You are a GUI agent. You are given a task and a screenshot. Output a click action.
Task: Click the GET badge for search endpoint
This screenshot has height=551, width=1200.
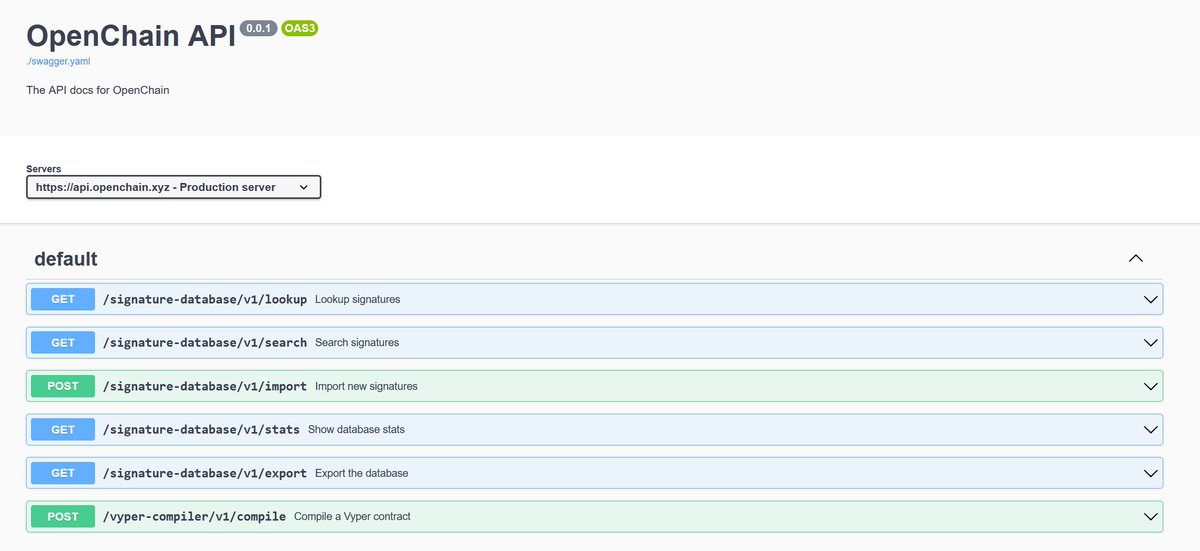coord(63,343)
